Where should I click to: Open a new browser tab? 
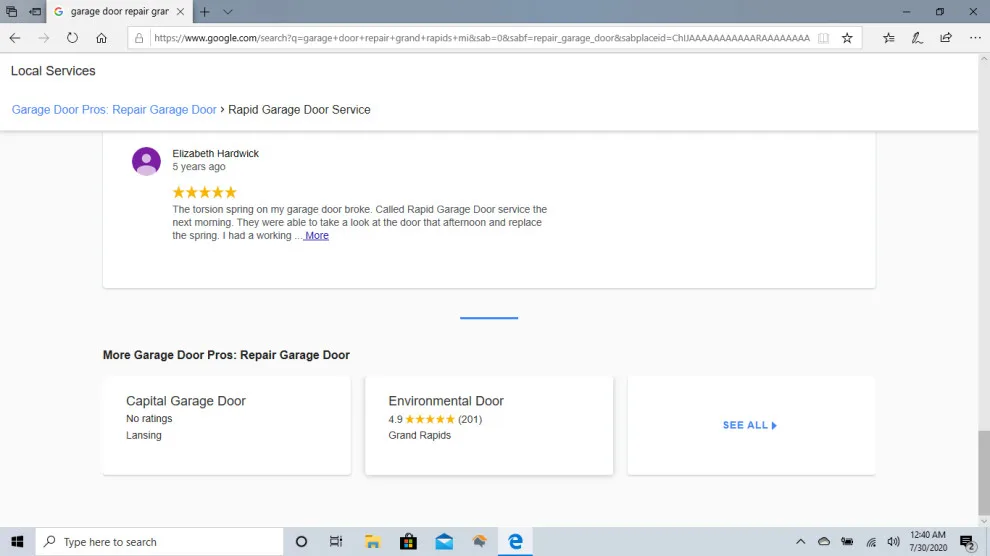pyautogui.click(x=205, y=11)
